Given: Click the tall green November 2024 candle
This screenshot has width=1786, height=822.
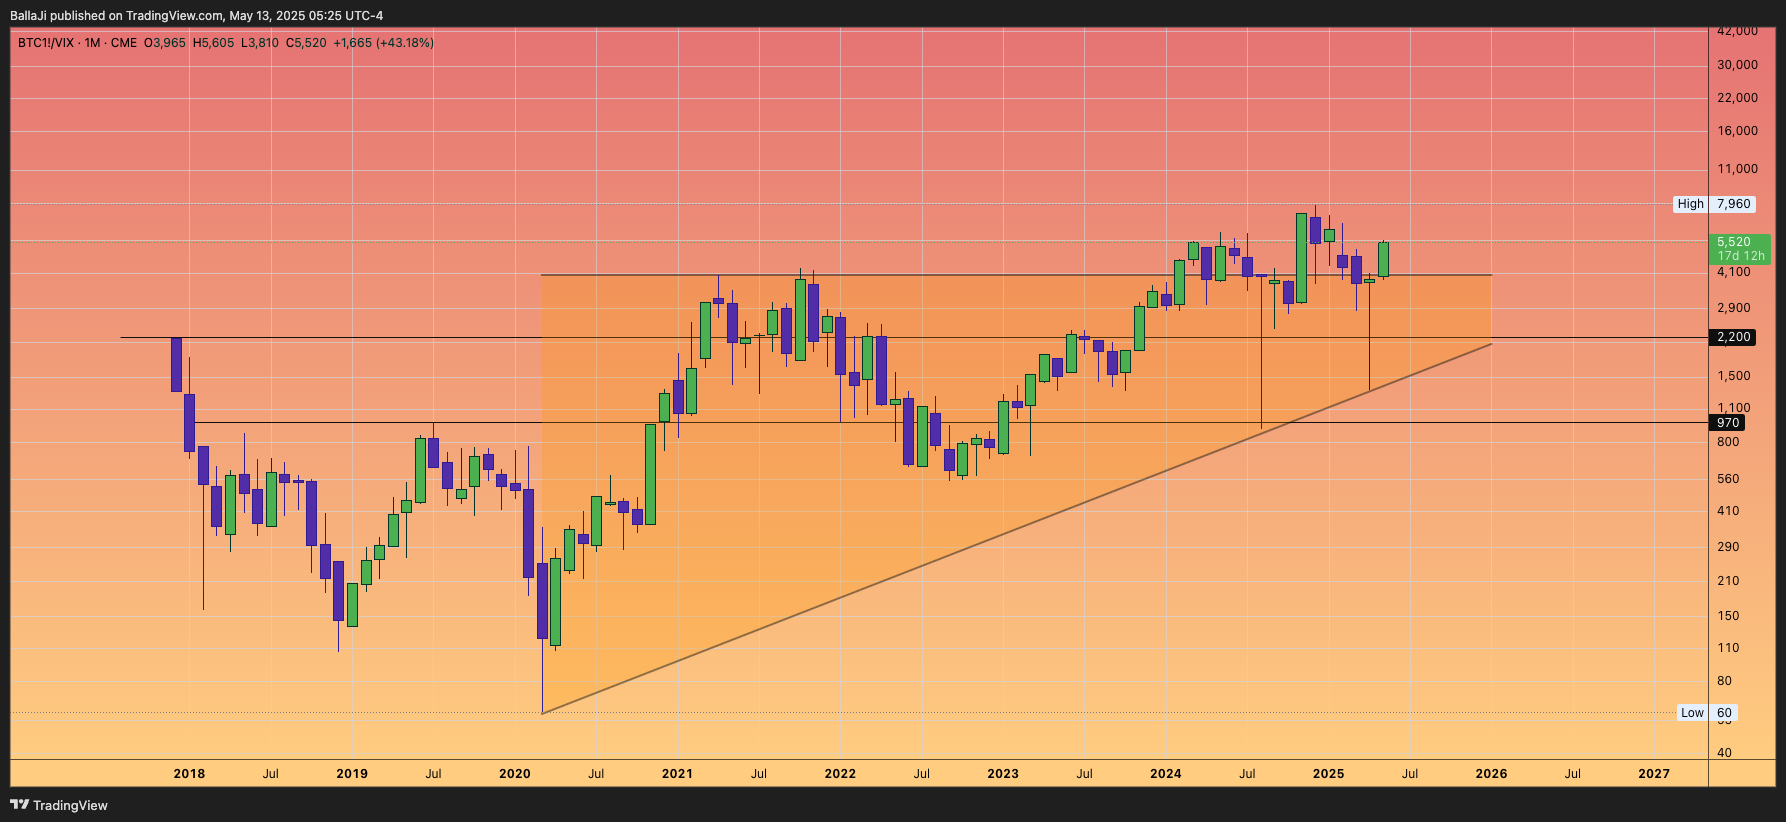Looking at the screenshot, I should 1301,258.
